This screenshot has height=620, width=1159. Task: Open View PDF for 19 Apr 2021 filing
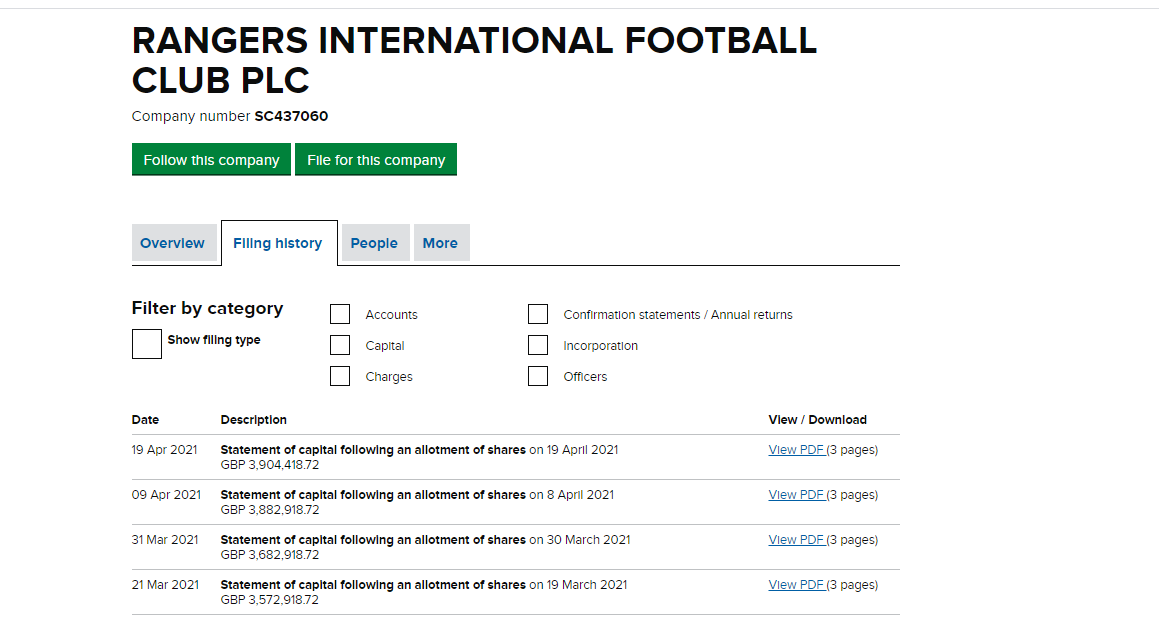(796, 449)
